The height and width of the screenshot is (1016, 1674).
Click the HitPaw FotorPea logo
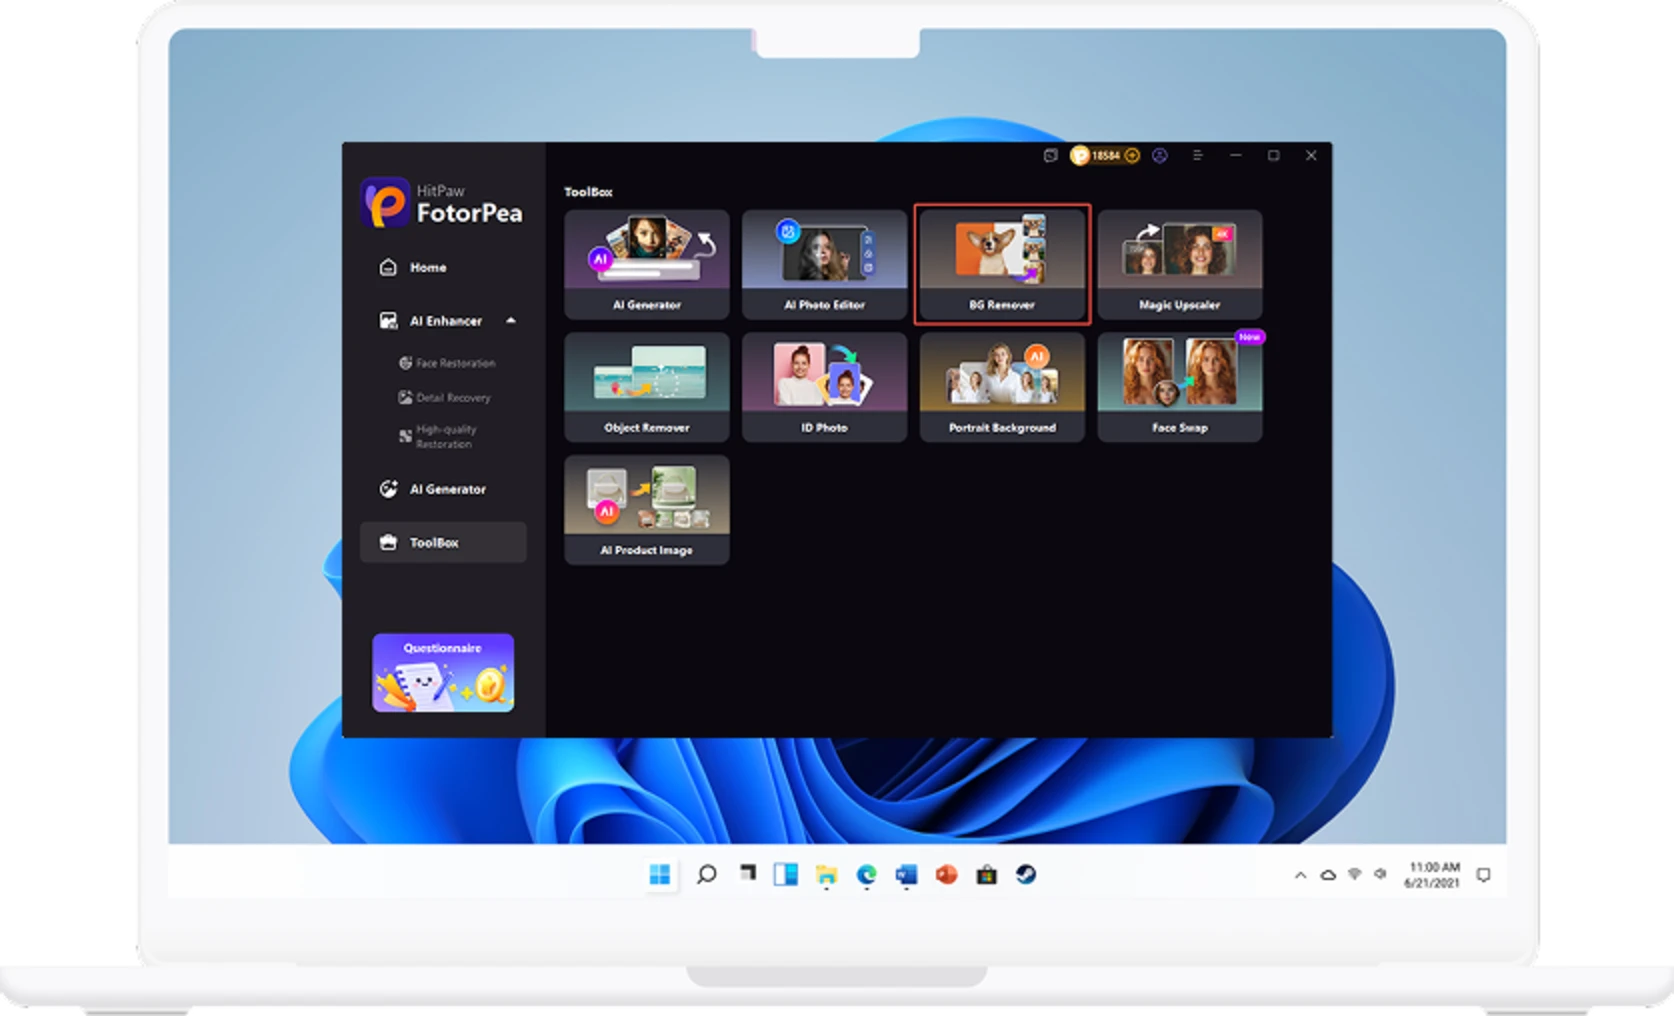(x=442, y=203)
